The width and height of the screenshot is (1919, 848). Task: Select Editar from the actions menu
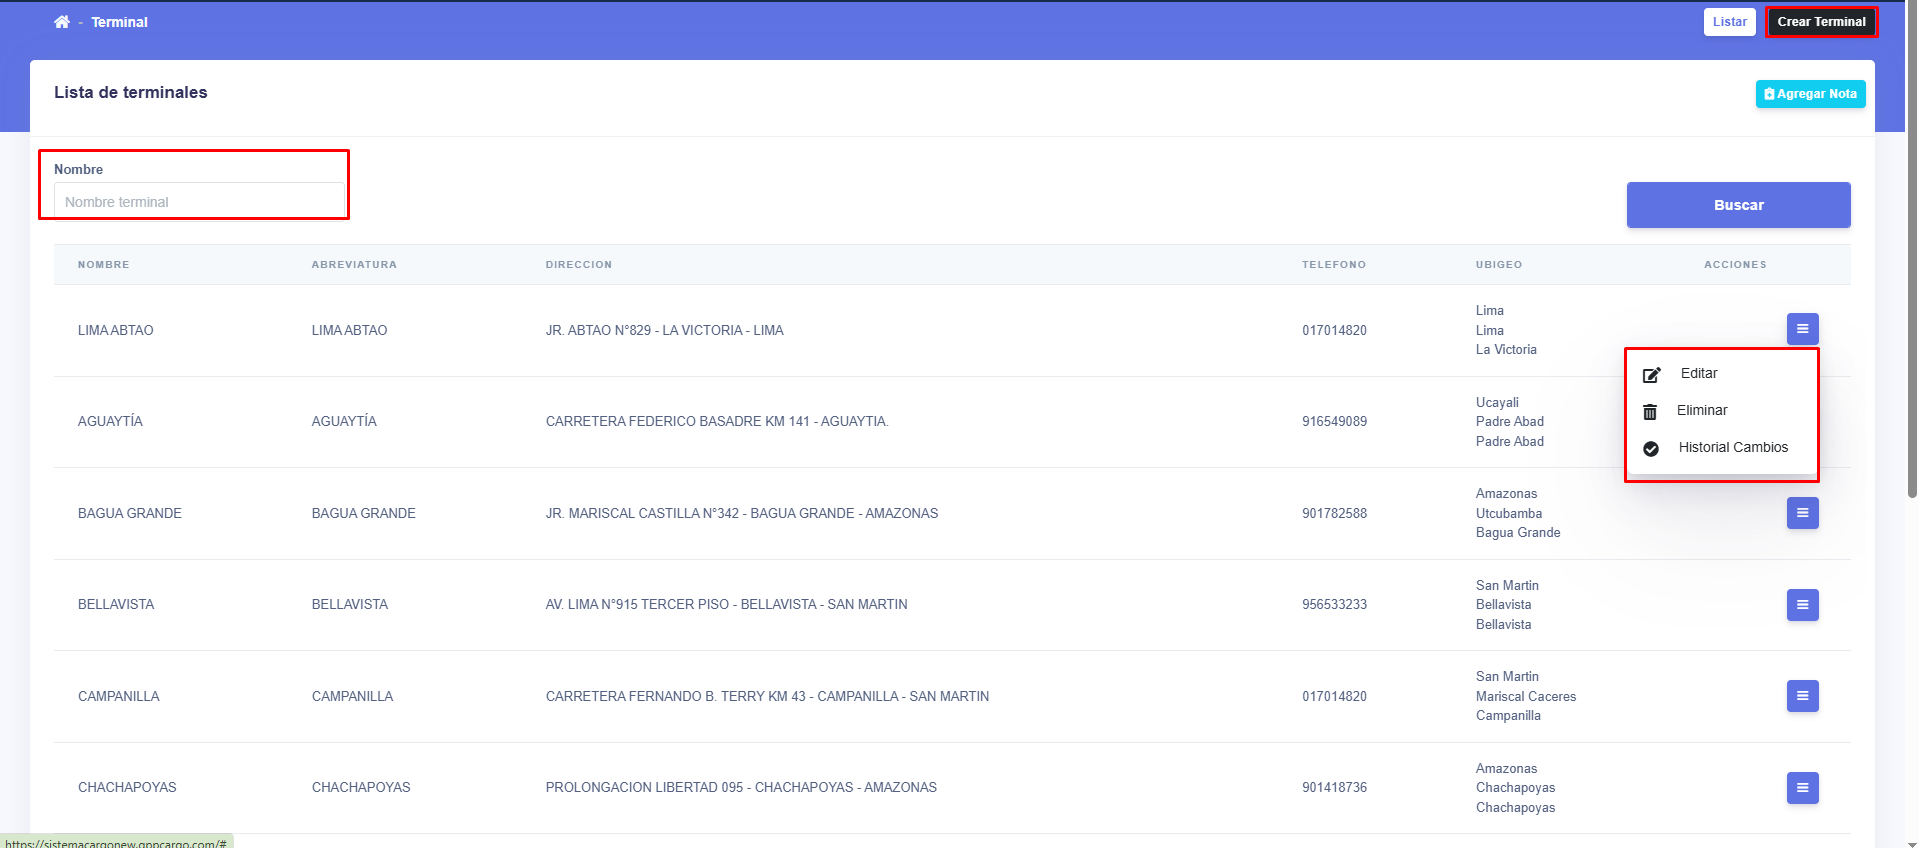point(1699,374)
